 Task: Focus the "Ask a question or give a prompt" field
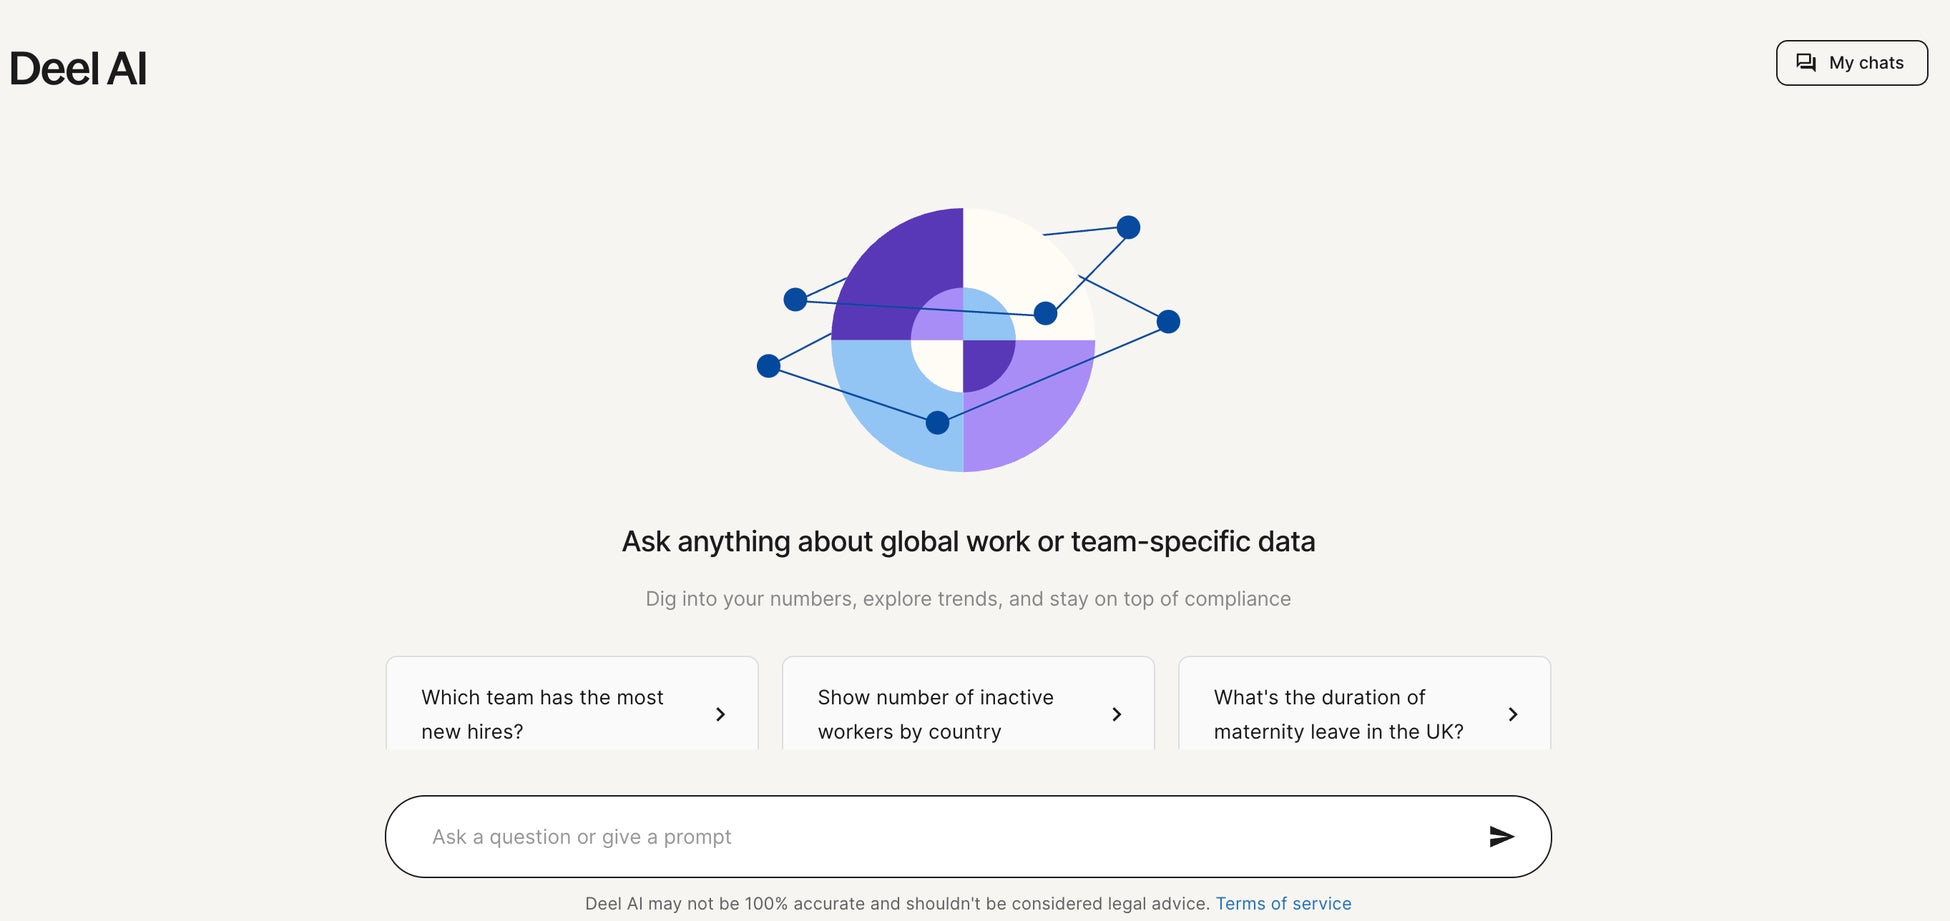[x=940, y=837]
